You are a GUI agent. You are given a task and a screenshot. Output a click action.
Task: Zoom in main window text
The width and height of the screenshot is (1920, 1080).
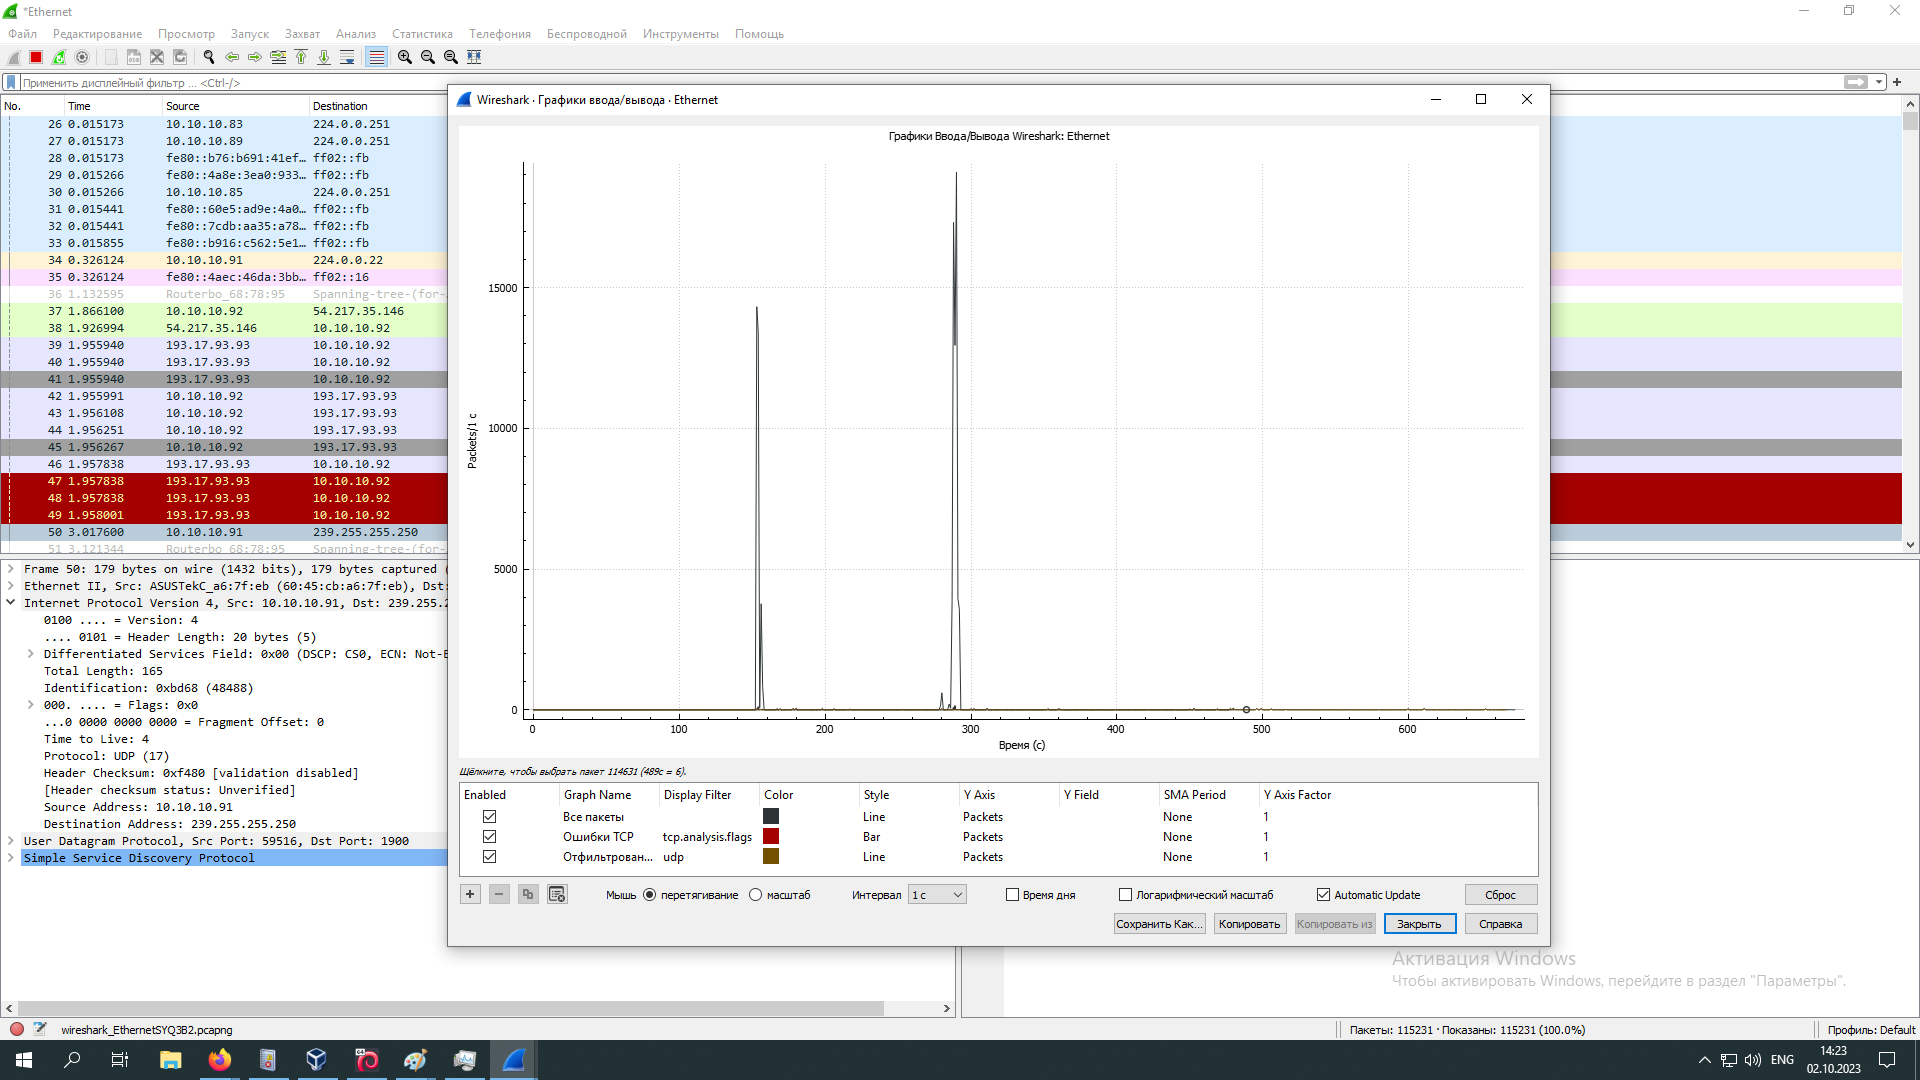(x=405, y=57)
